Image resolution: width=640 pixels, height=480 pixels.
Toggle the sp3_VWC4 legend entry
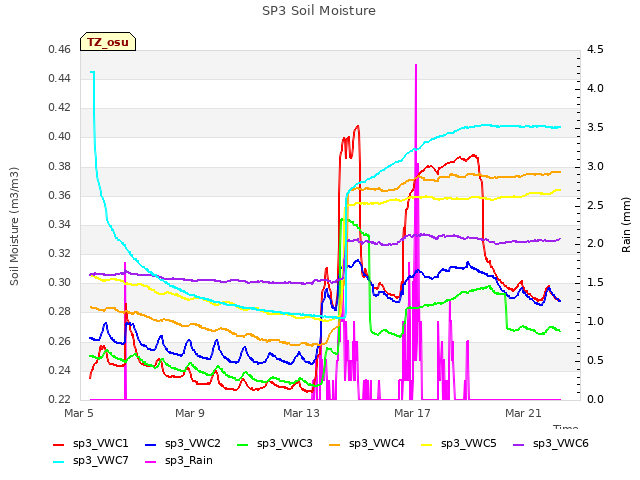(367, 444)
